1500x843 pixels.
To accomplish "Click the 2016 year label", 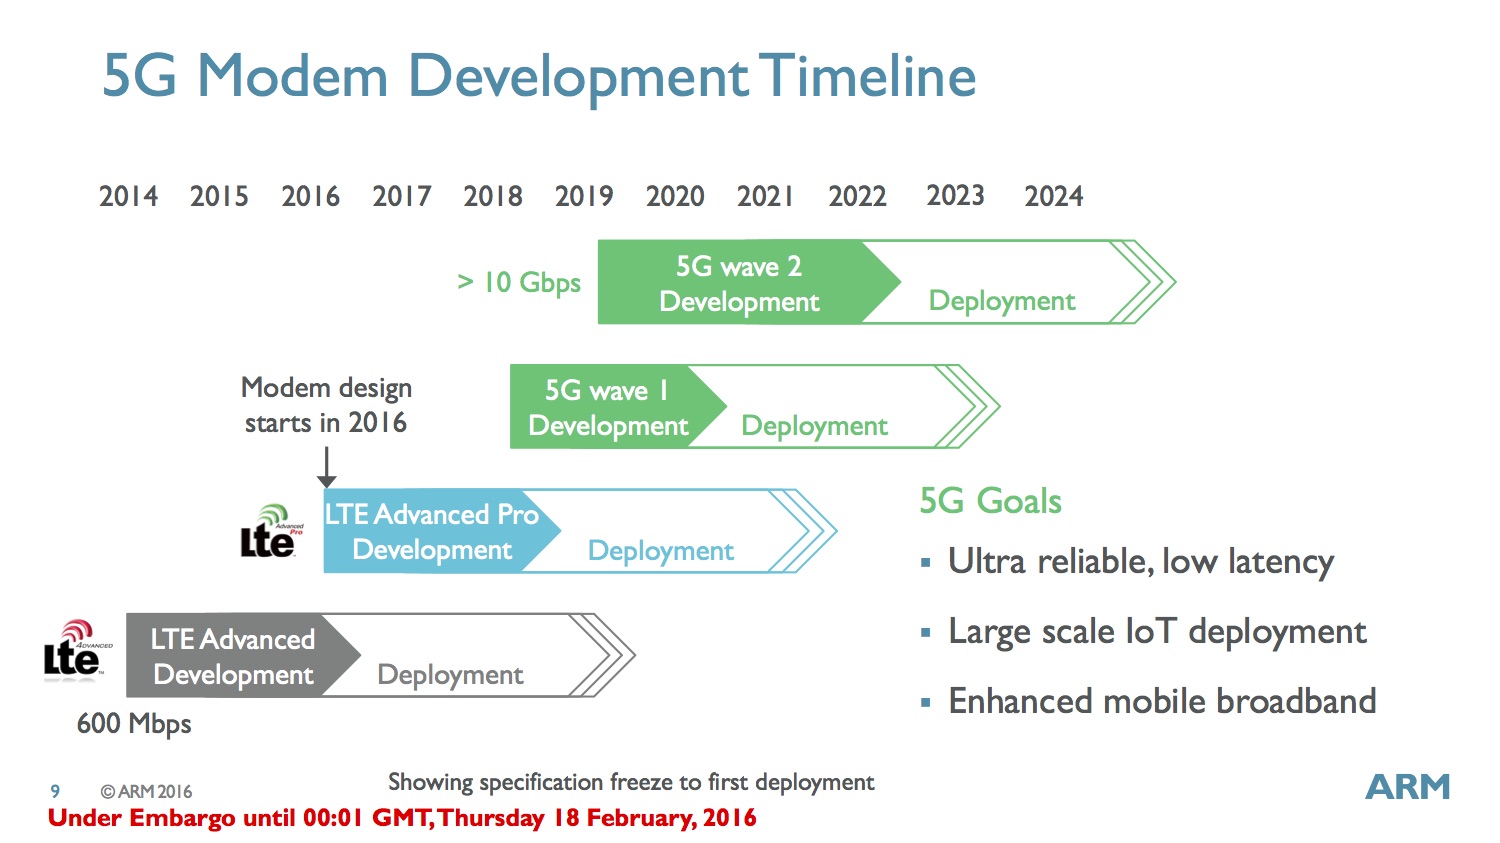I will pos(310,196).
